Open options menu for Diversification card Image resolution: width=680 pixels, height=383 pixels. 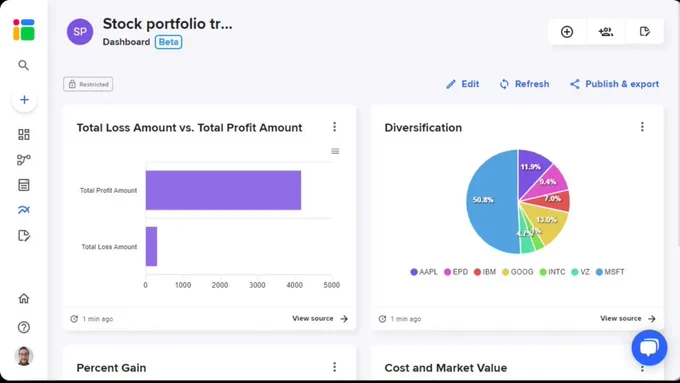click(642, 127)
